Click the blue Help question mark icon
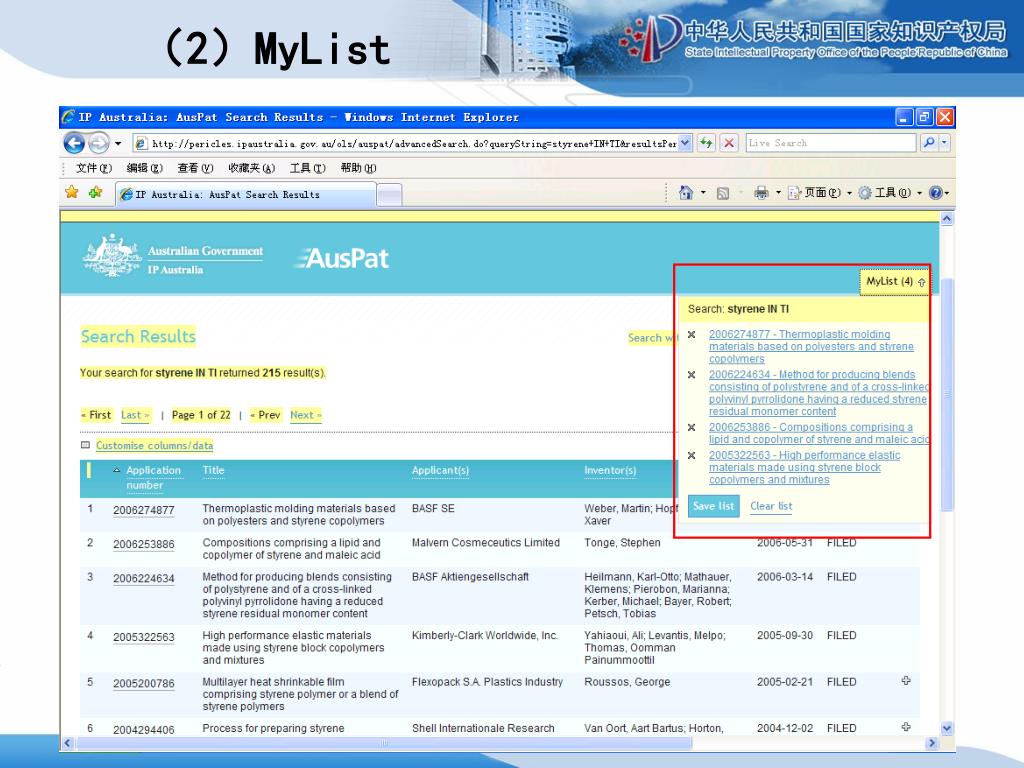Image resolution: width=1024 pixels, height=768 pixels. pyautogui.click(x=935, y=193)
